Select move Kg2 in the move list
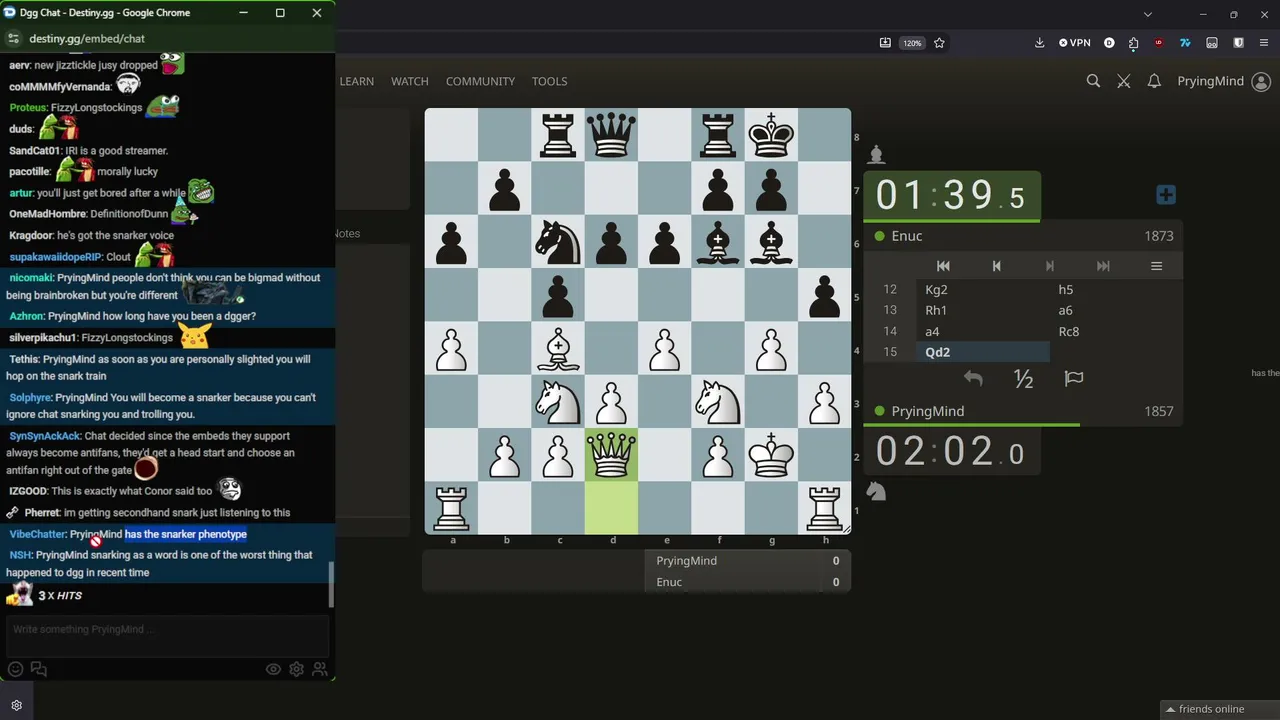1280x720 pixels. 983,290
